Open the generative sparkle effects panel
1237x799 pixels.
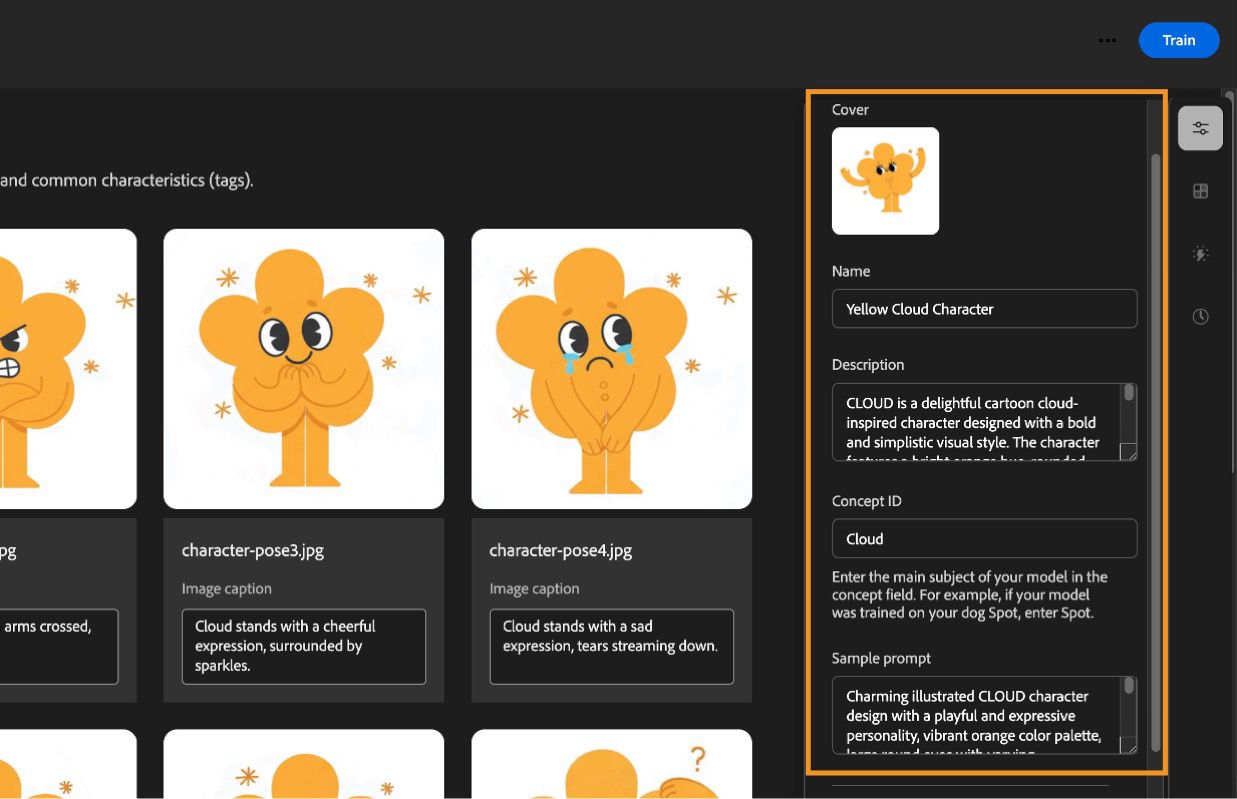point(1200,253)
